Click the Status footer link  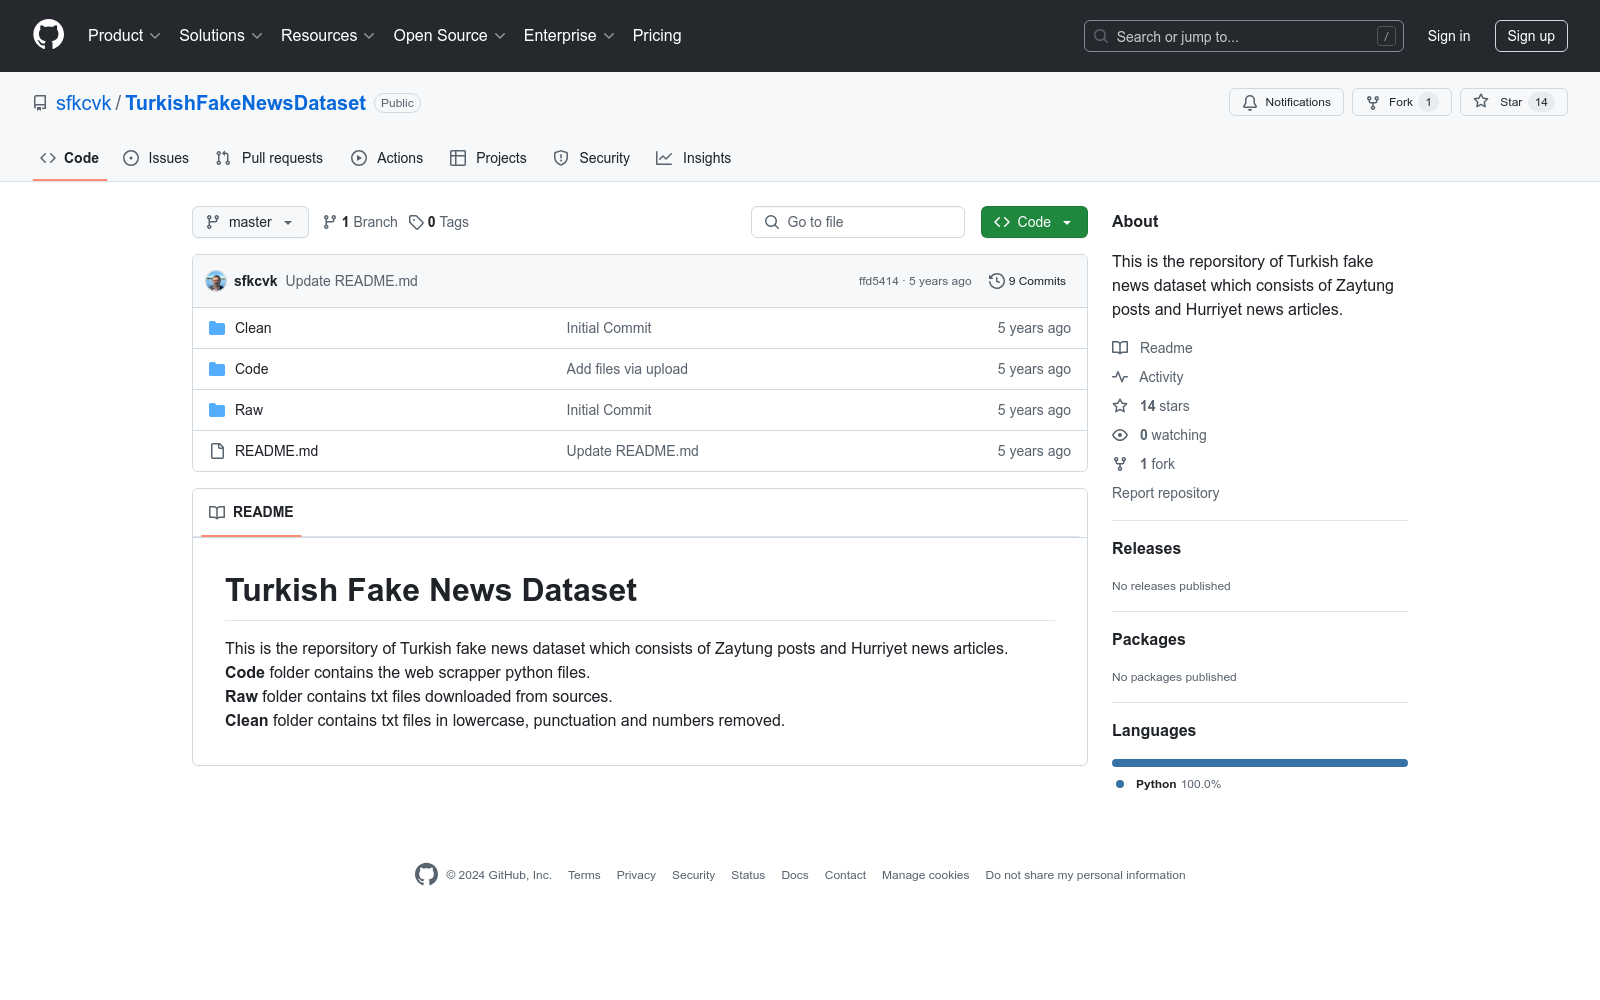pos(748,875)
